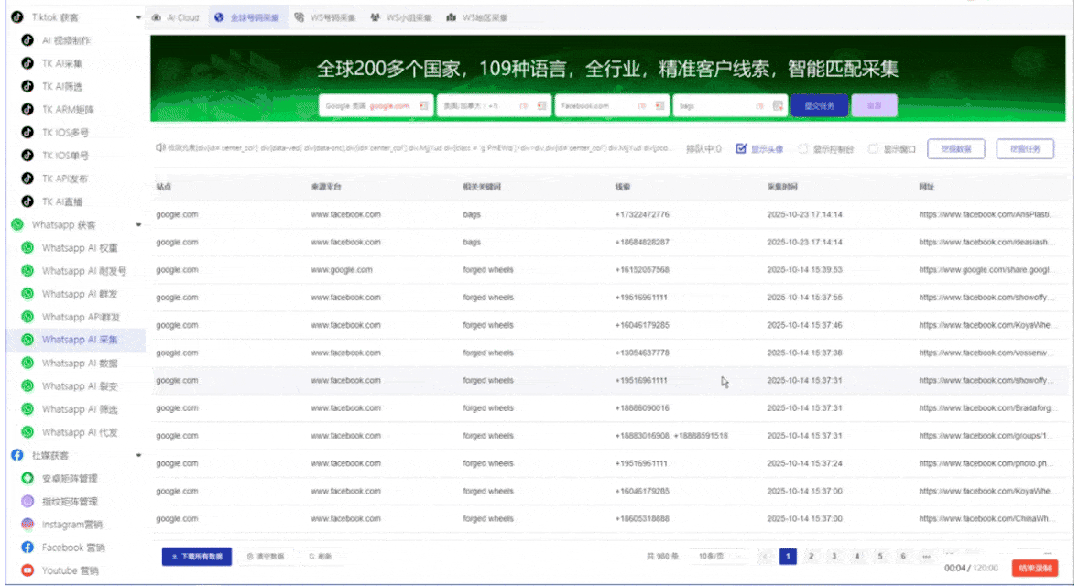Click the previous page arrow

[765, 556]
